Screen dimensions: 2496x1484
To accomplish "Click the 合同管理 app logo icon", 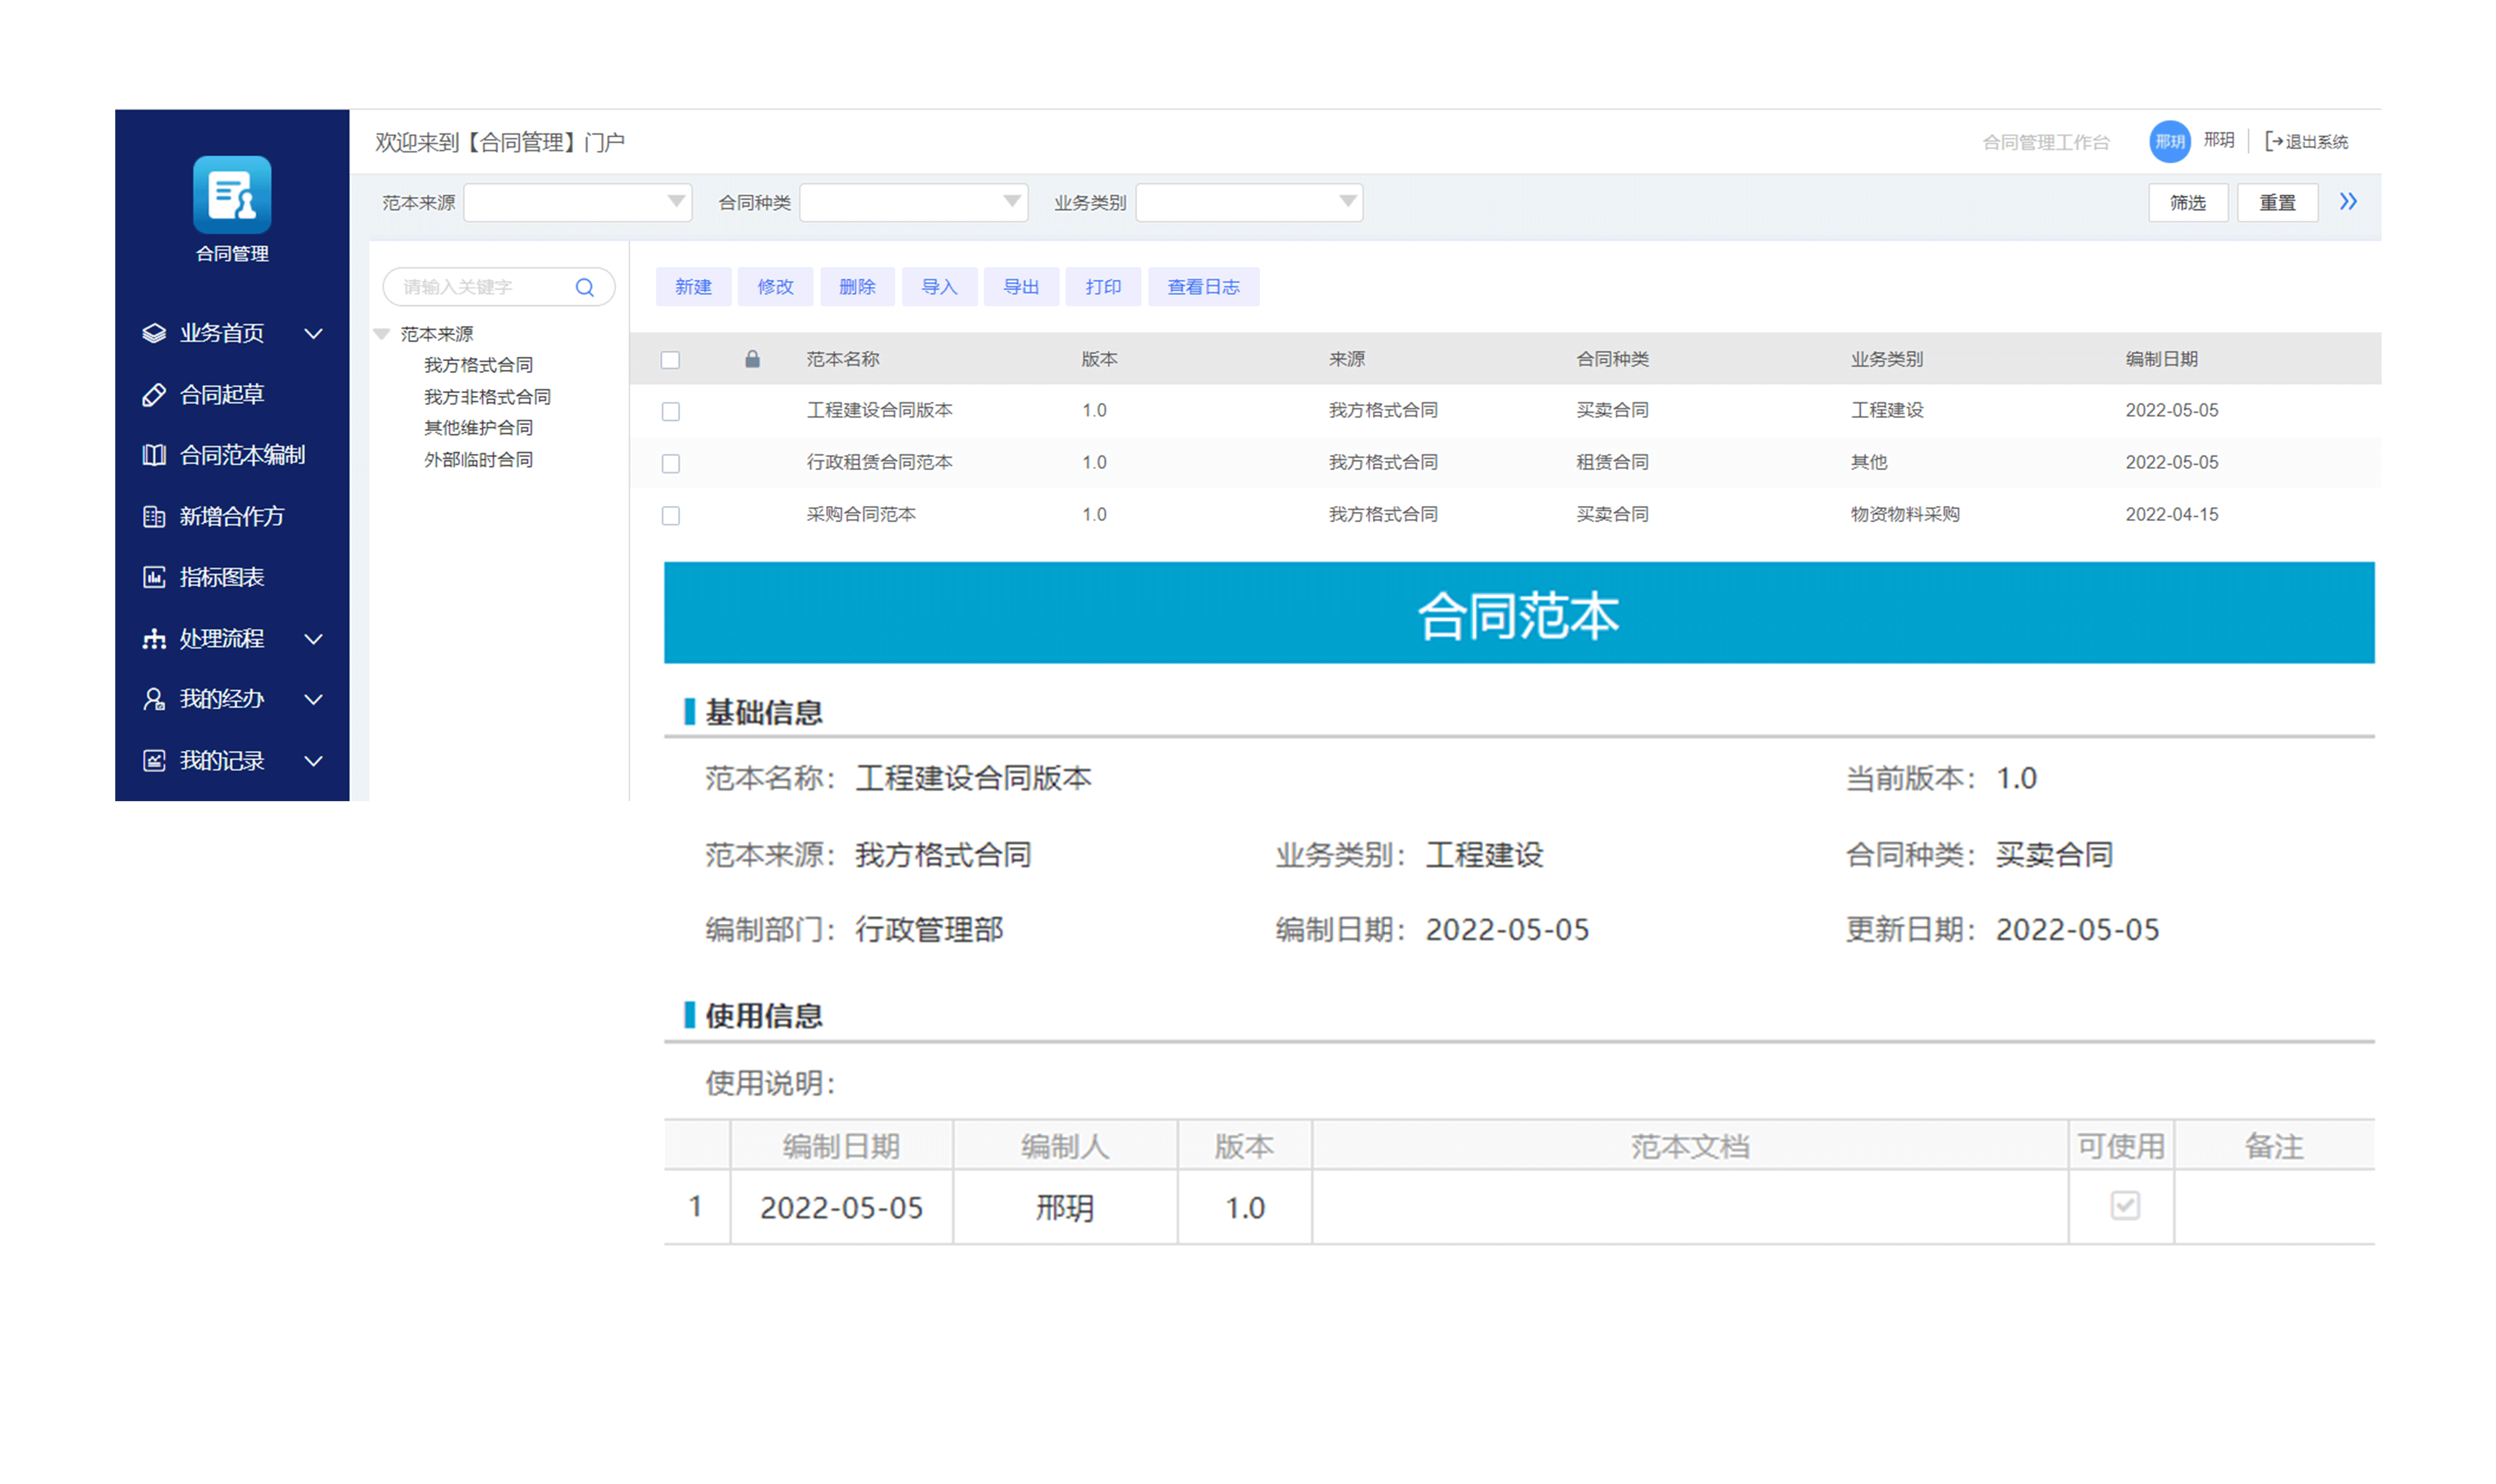I will (232, 195).
